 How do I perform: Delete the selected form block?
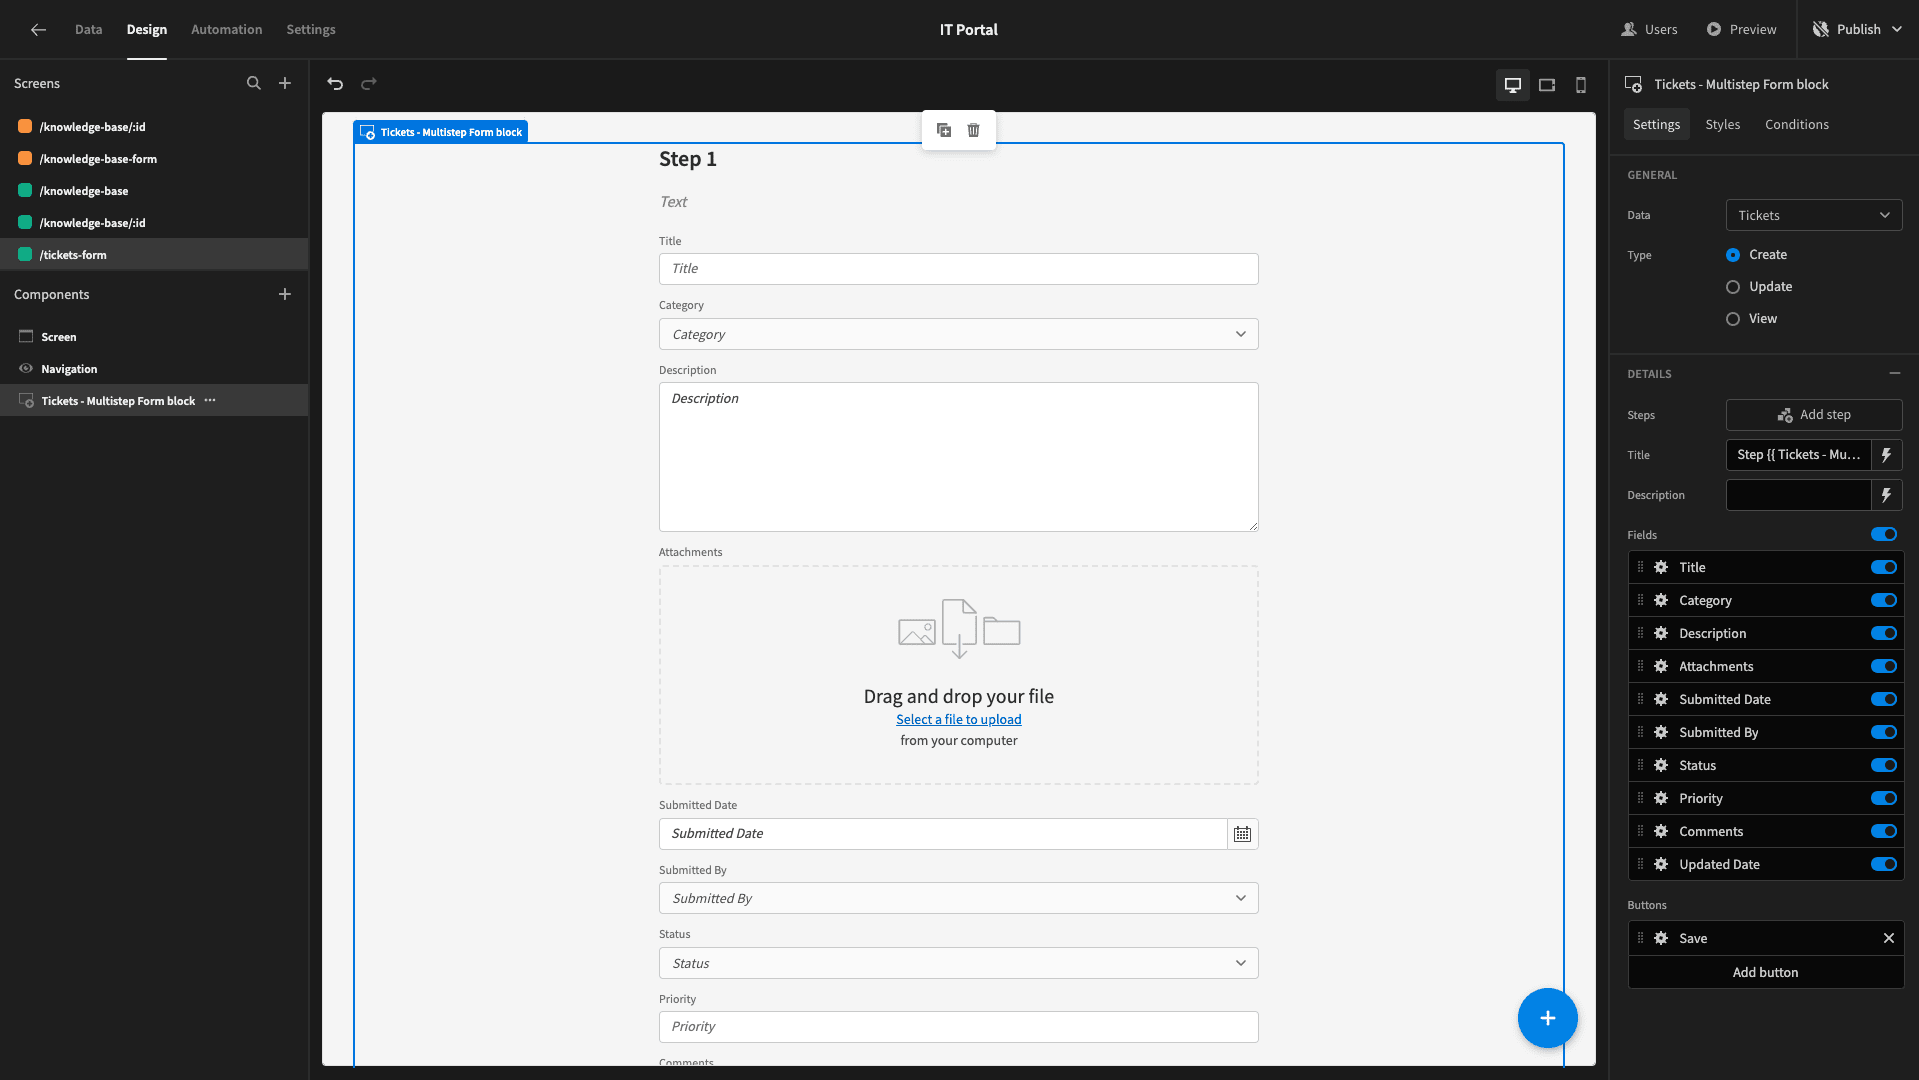point(974,130)
